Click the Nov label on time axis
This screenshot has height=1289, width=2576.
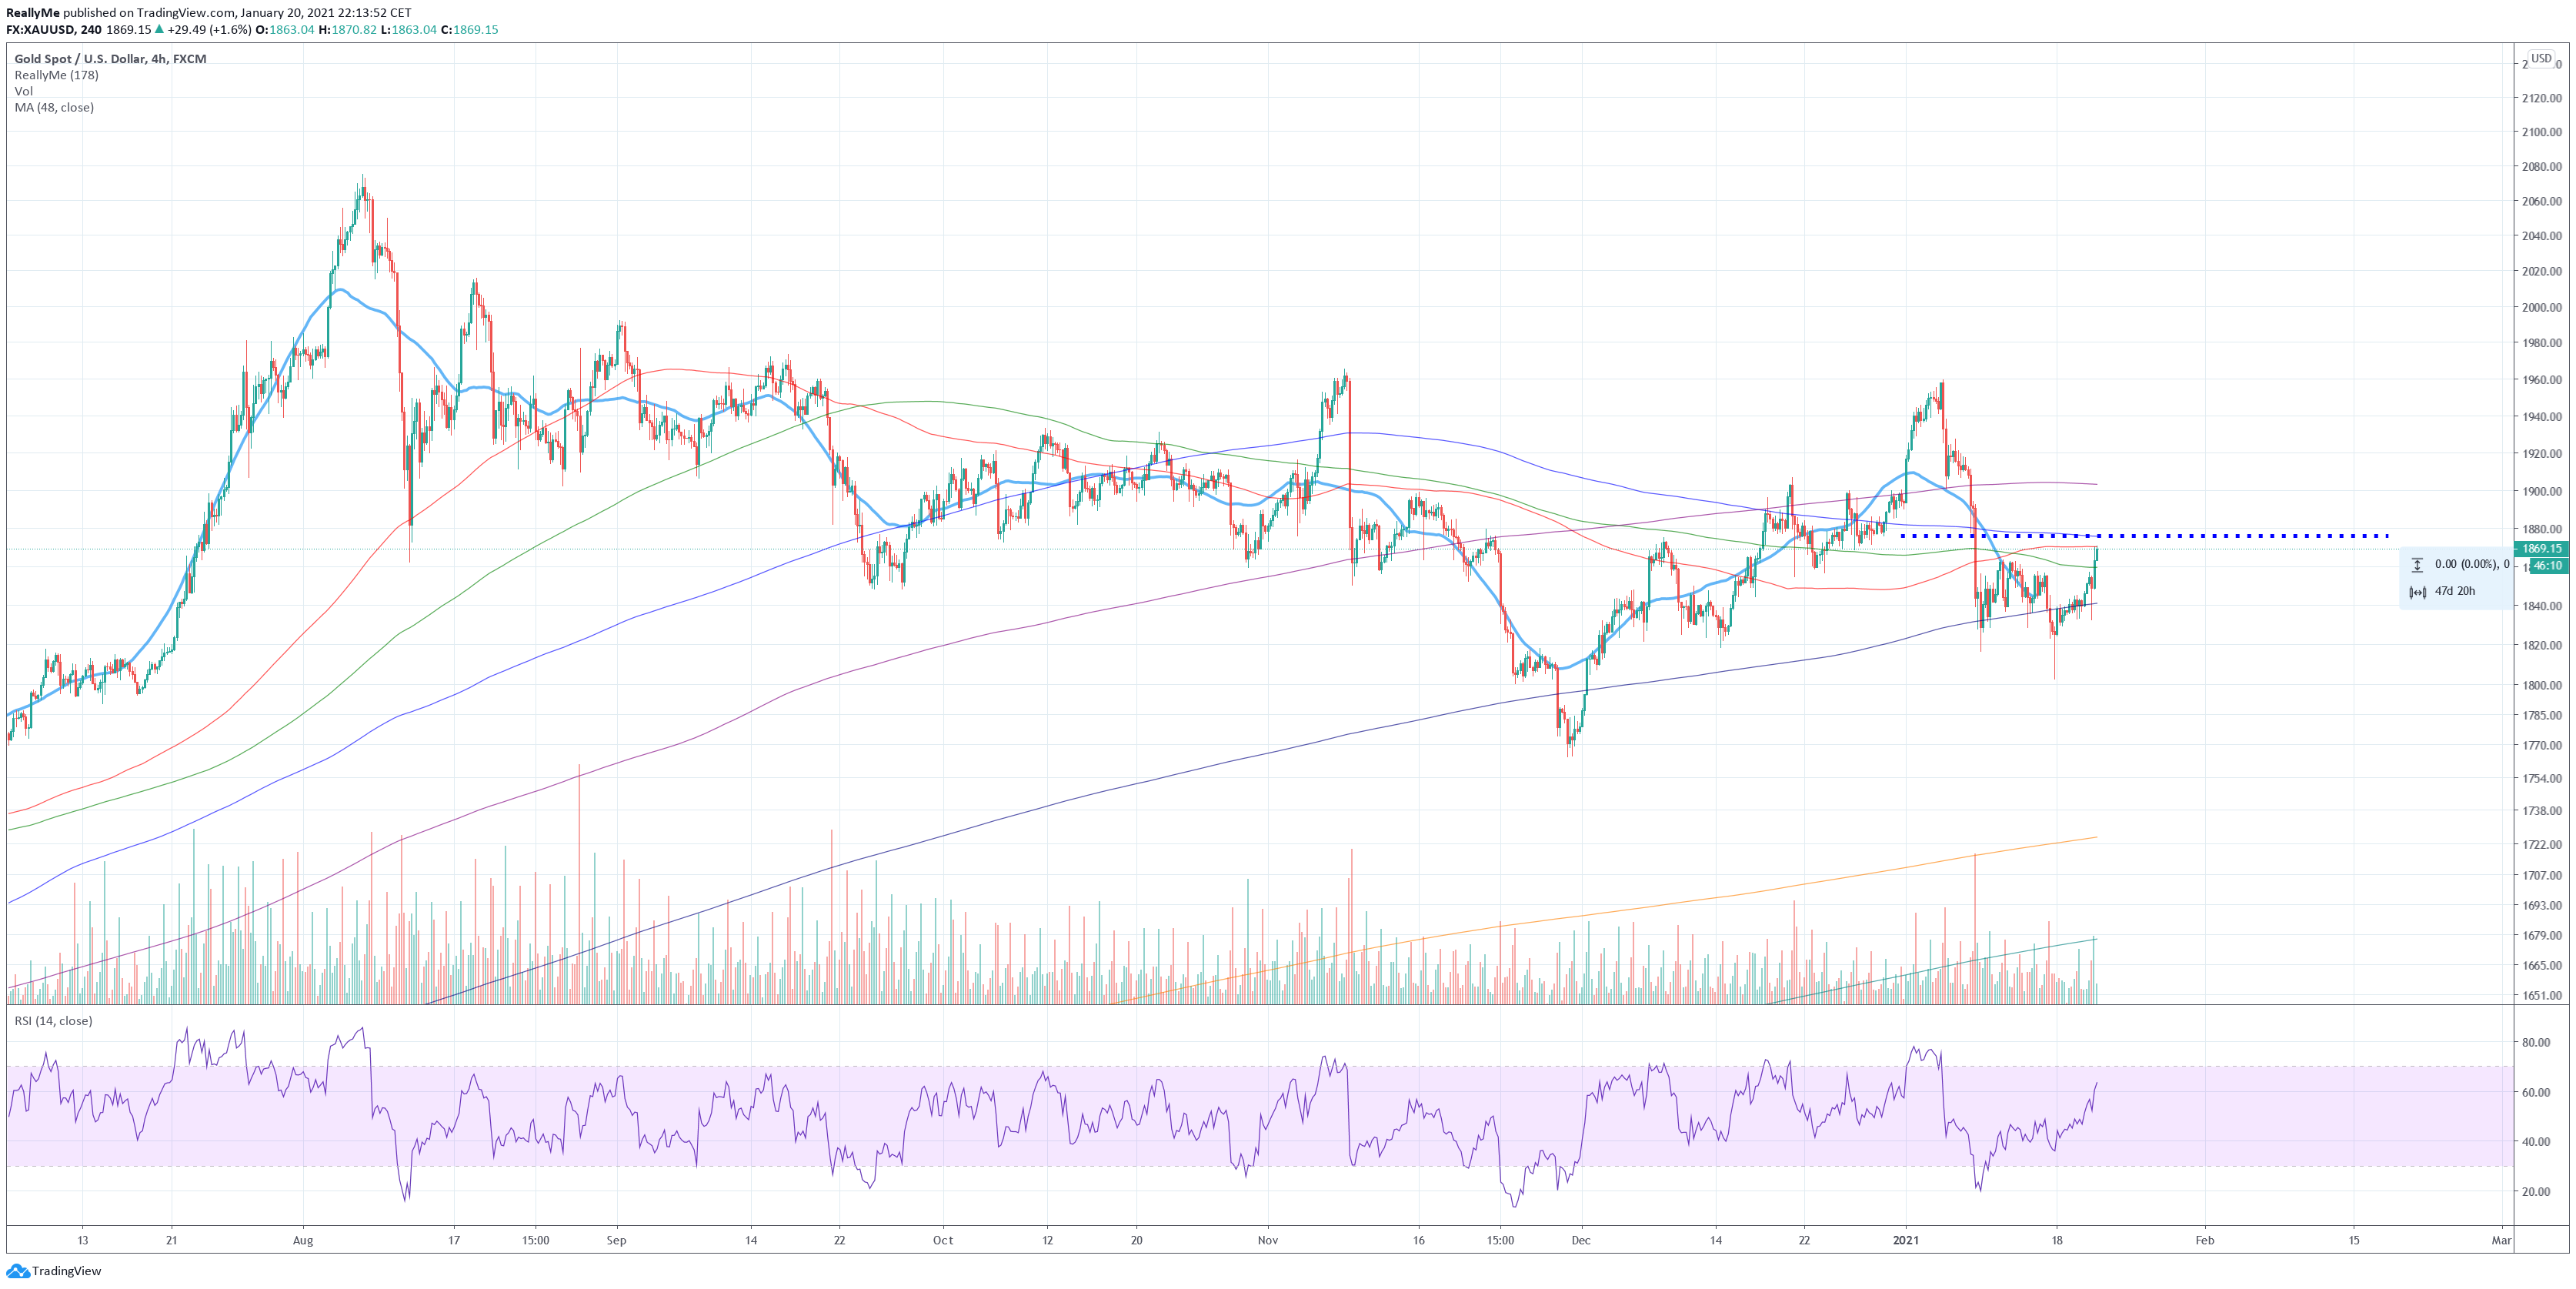(1268, 1240)
